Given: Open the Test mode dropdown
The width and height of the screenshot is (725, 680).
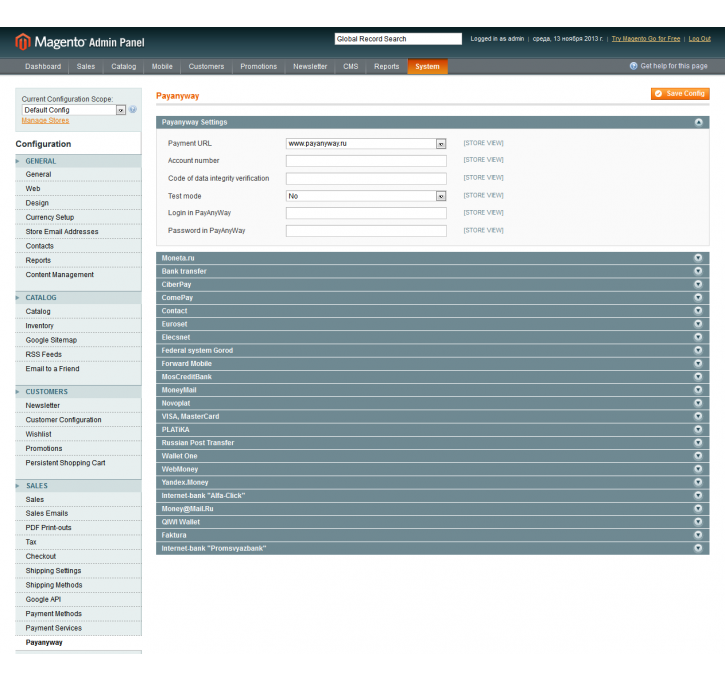Looking at the screenshot, I should pos(366,196).
